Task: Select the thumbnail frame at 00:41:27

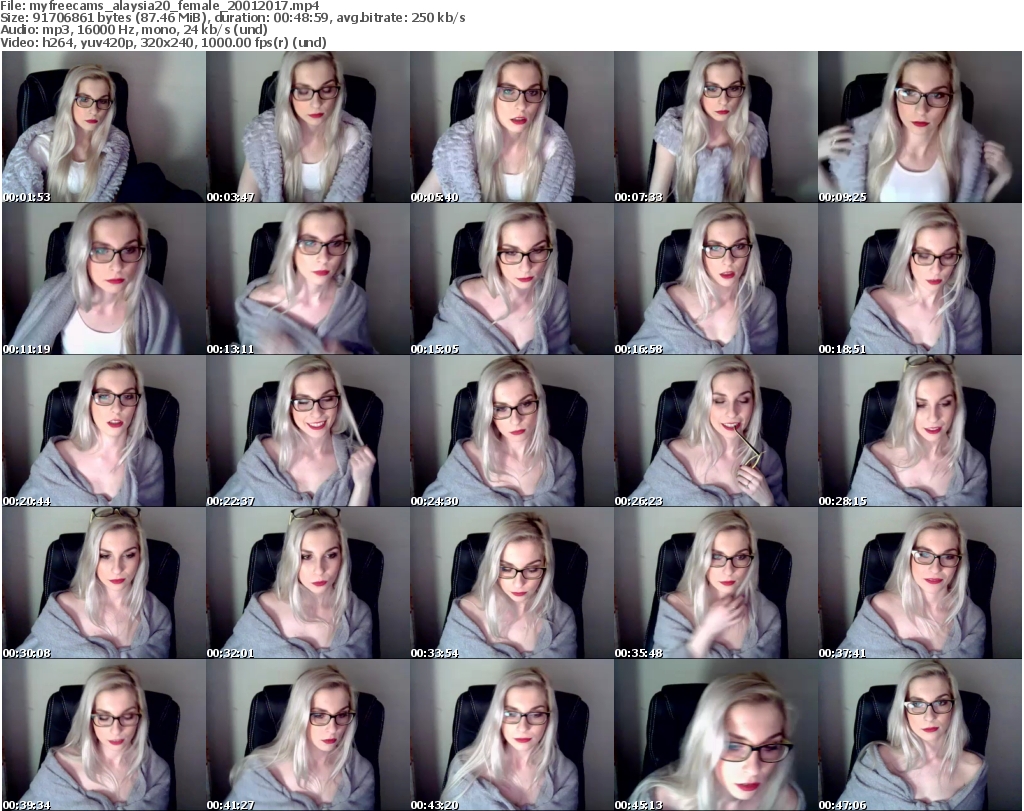Action: click(308, 735)
